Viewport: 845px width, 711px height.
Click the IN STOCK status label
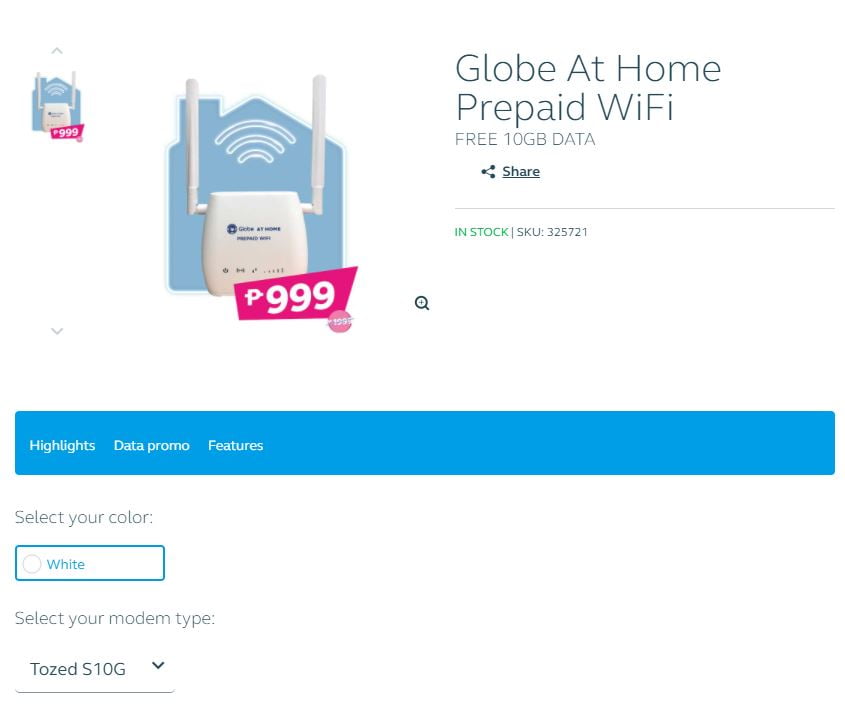coord(481,232)
